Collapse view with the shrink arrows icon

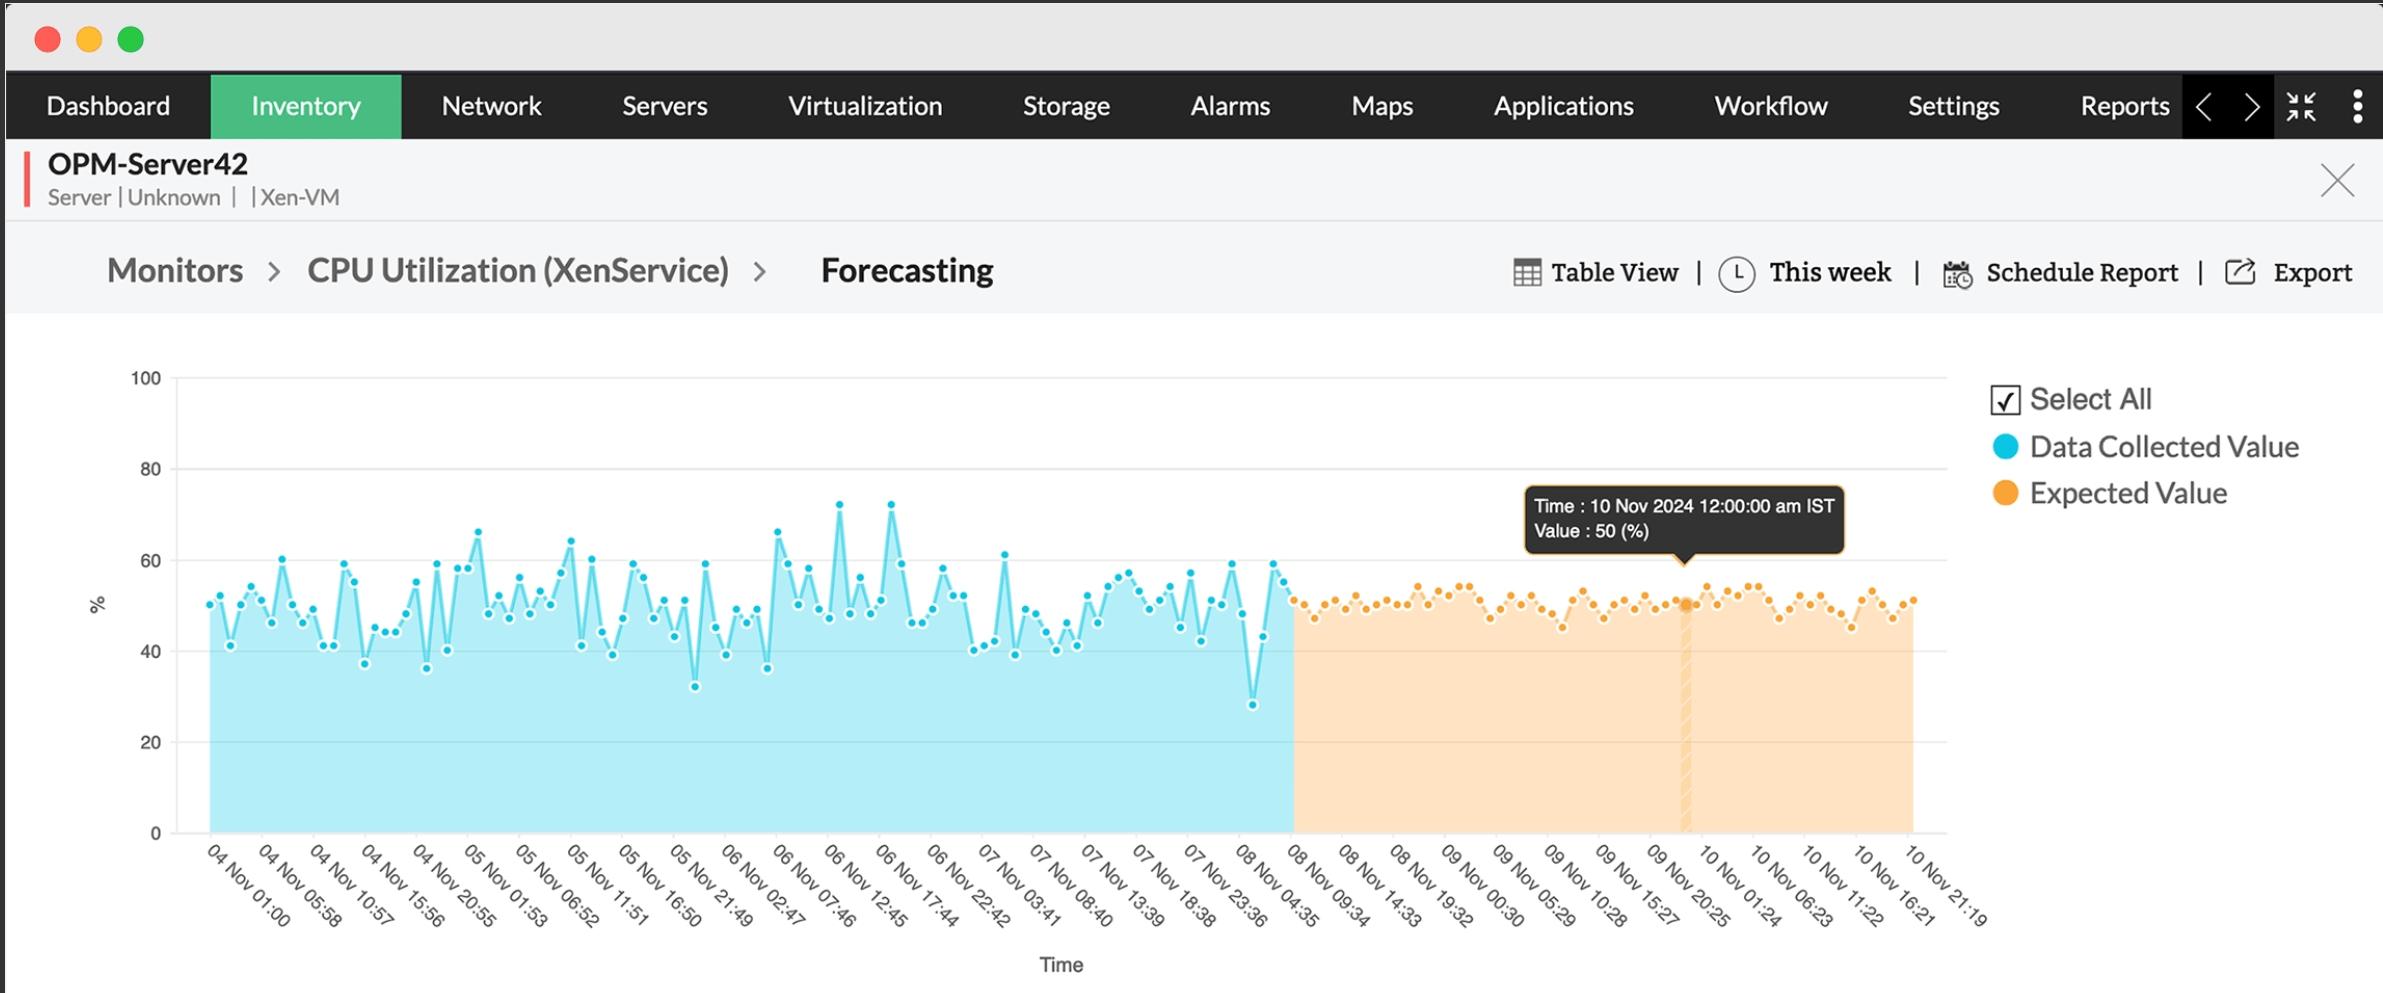(x=2301, y=106)
